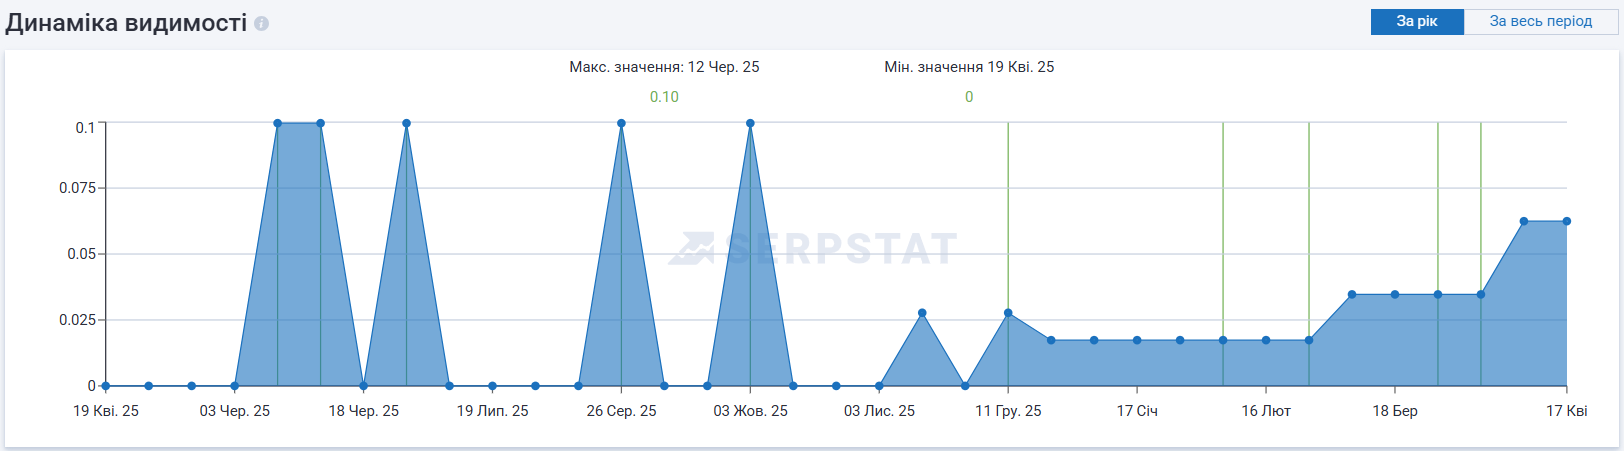
Task: Select the За весь період tab
Action: tap(1540, 21)
